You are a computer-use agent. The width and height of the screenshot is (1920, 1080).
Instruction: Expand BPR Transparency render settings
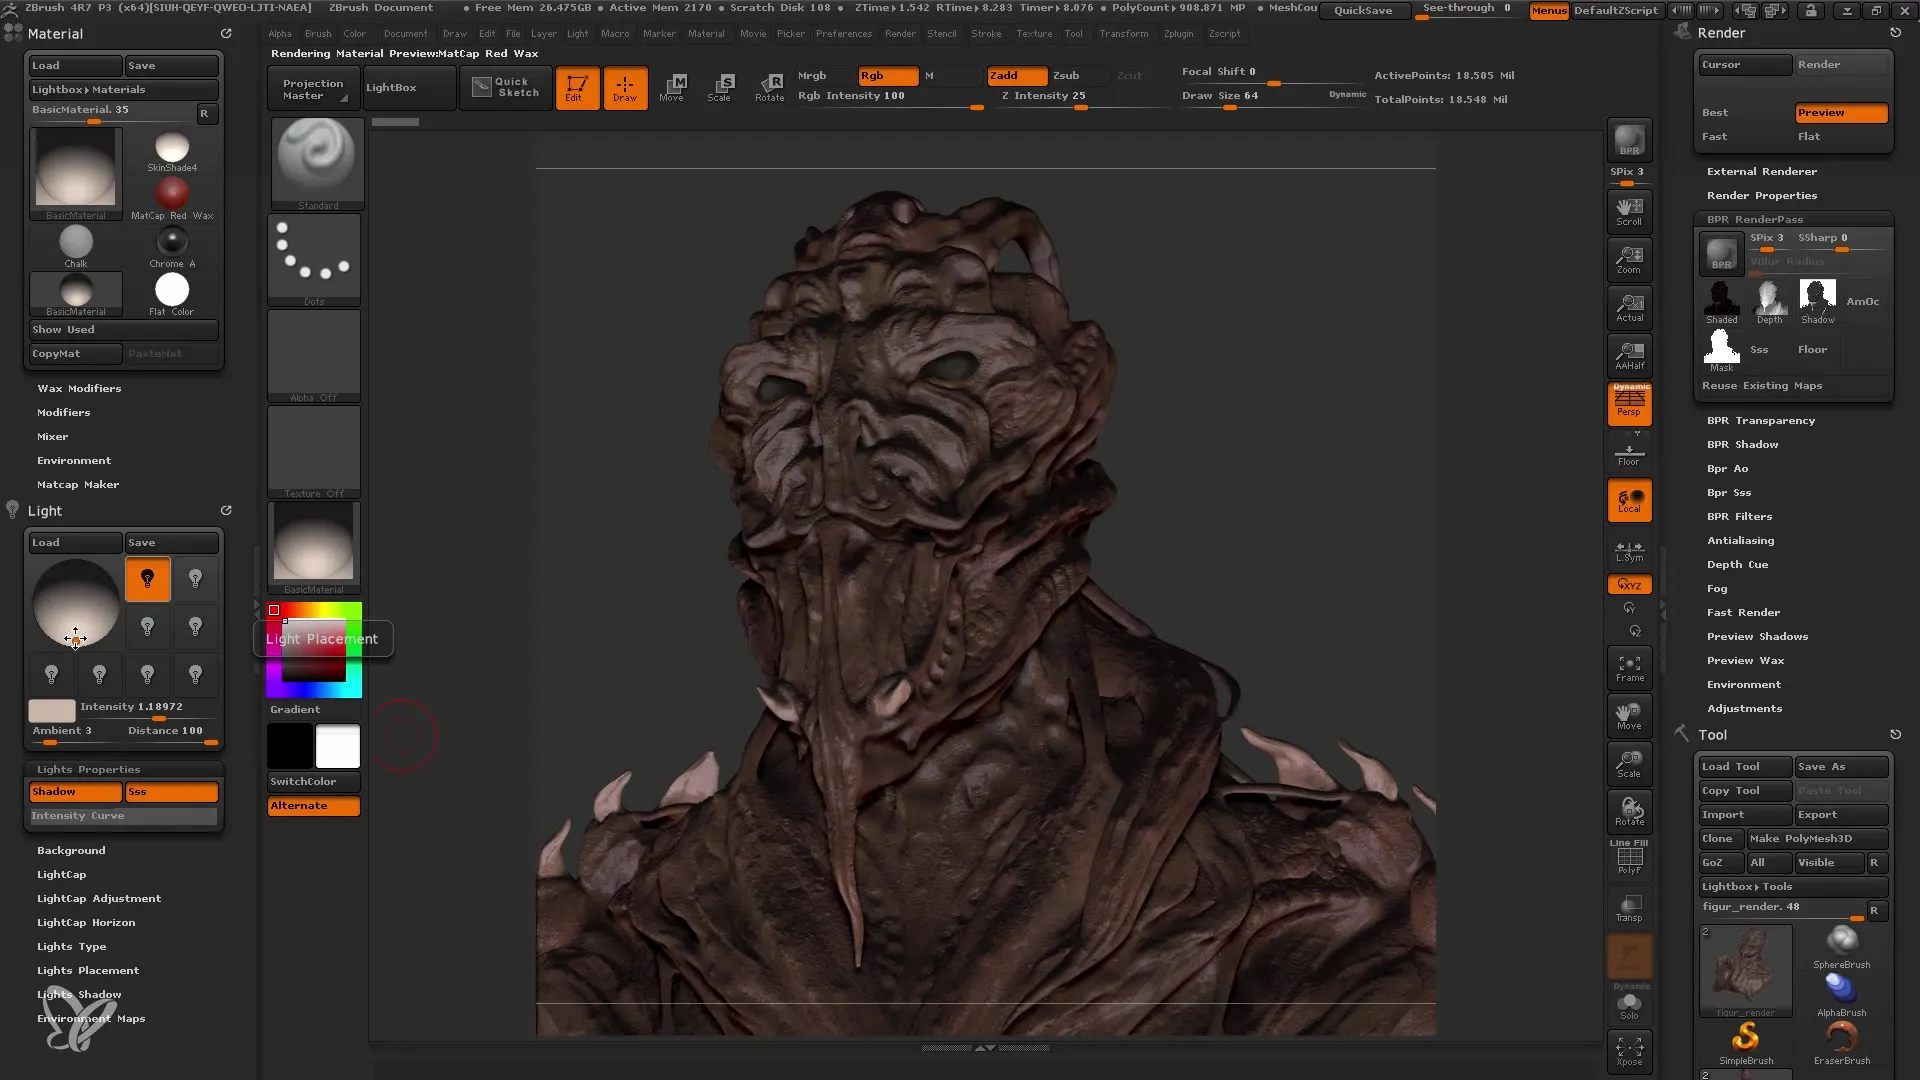[1762, 419]
